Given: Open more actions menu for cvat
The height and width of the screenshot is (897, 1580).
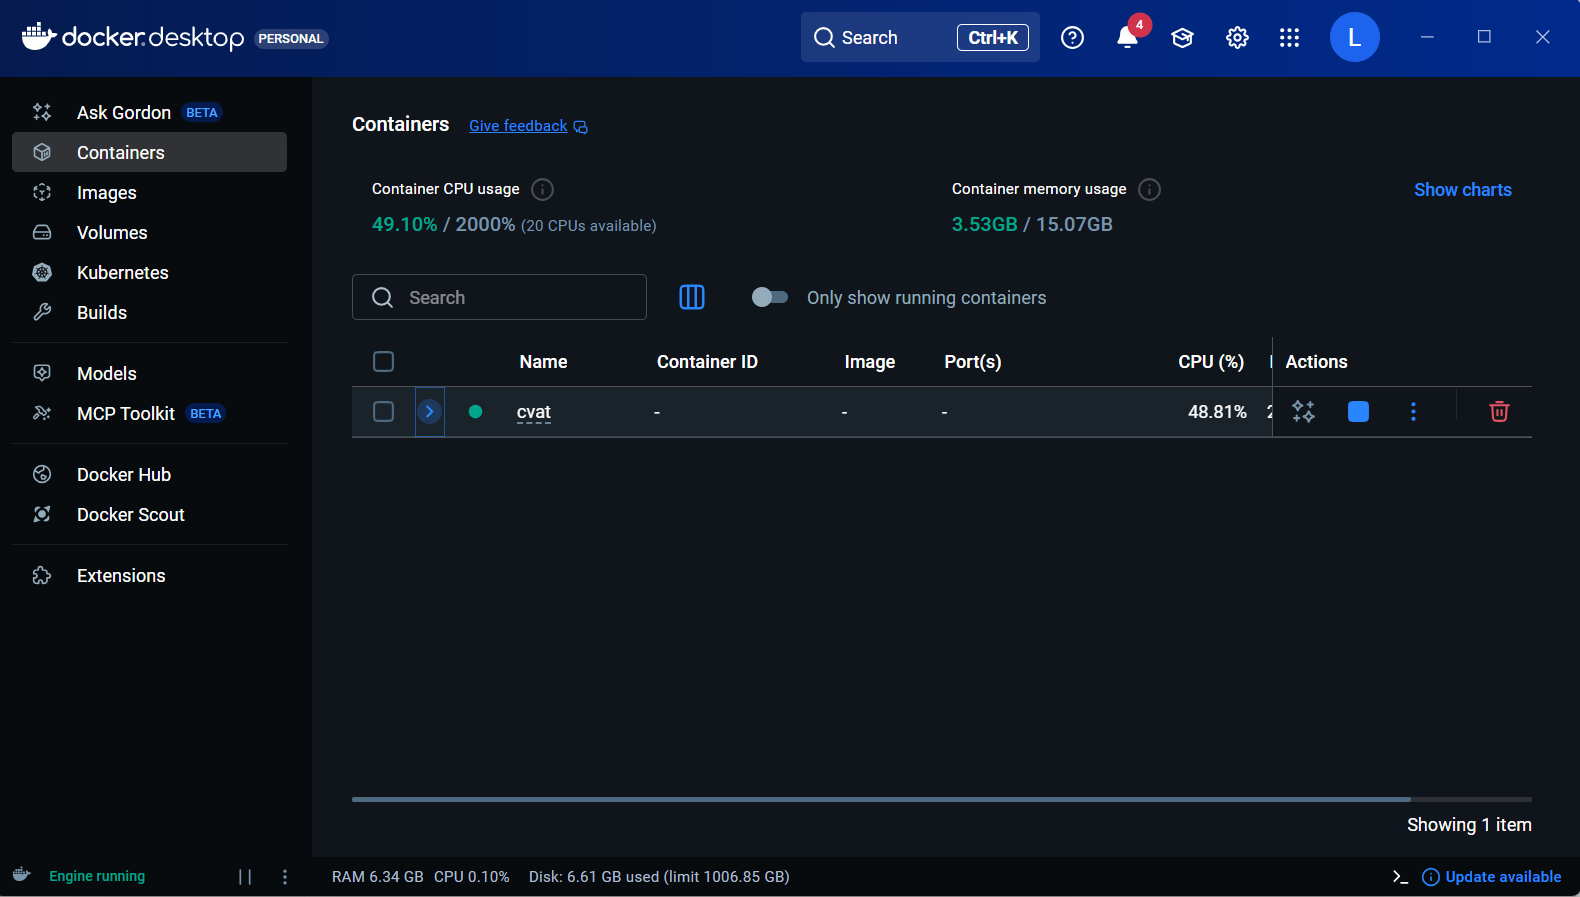Looking at the screenshot, I should click(x=1413, y=411).
